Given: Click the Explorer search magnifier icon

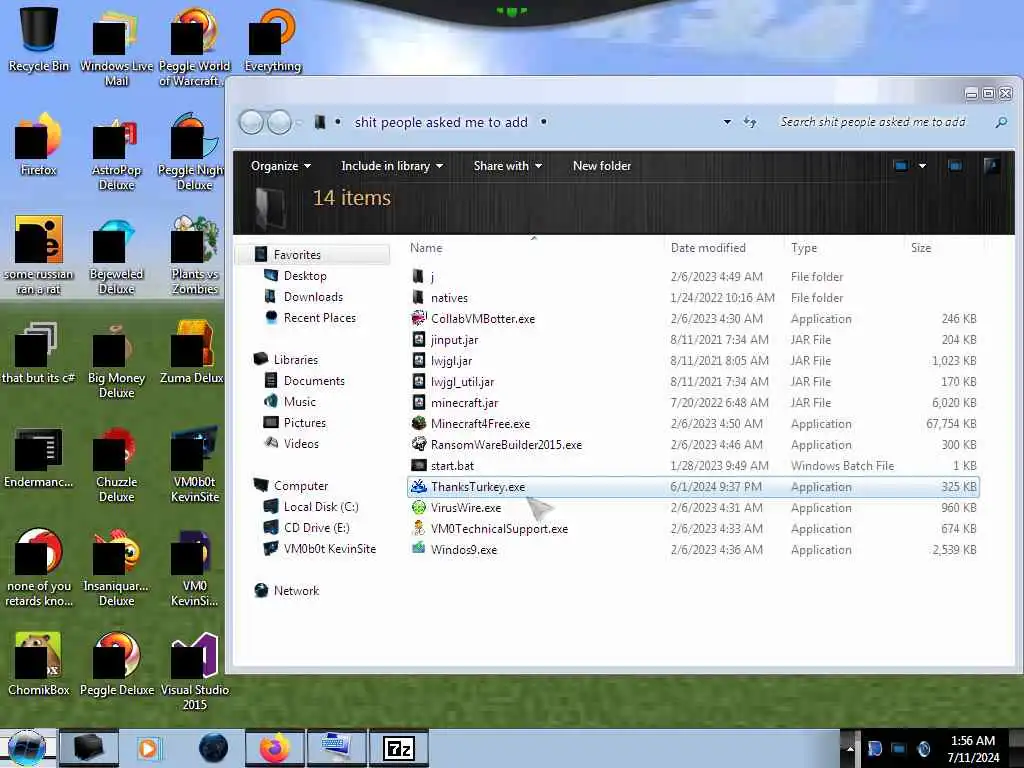Looking at the screenshot, I should coord(1000,122).
